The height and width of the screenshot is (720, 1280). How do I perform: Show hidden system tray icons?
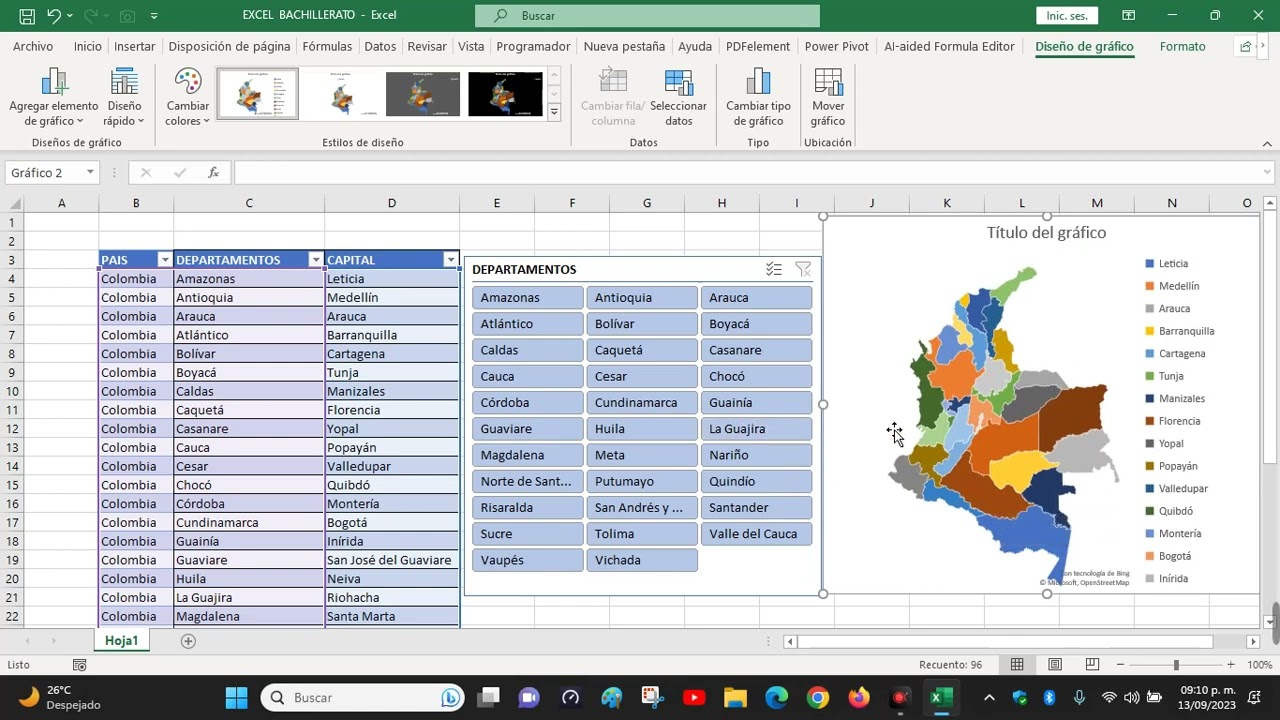click(989, 697)
